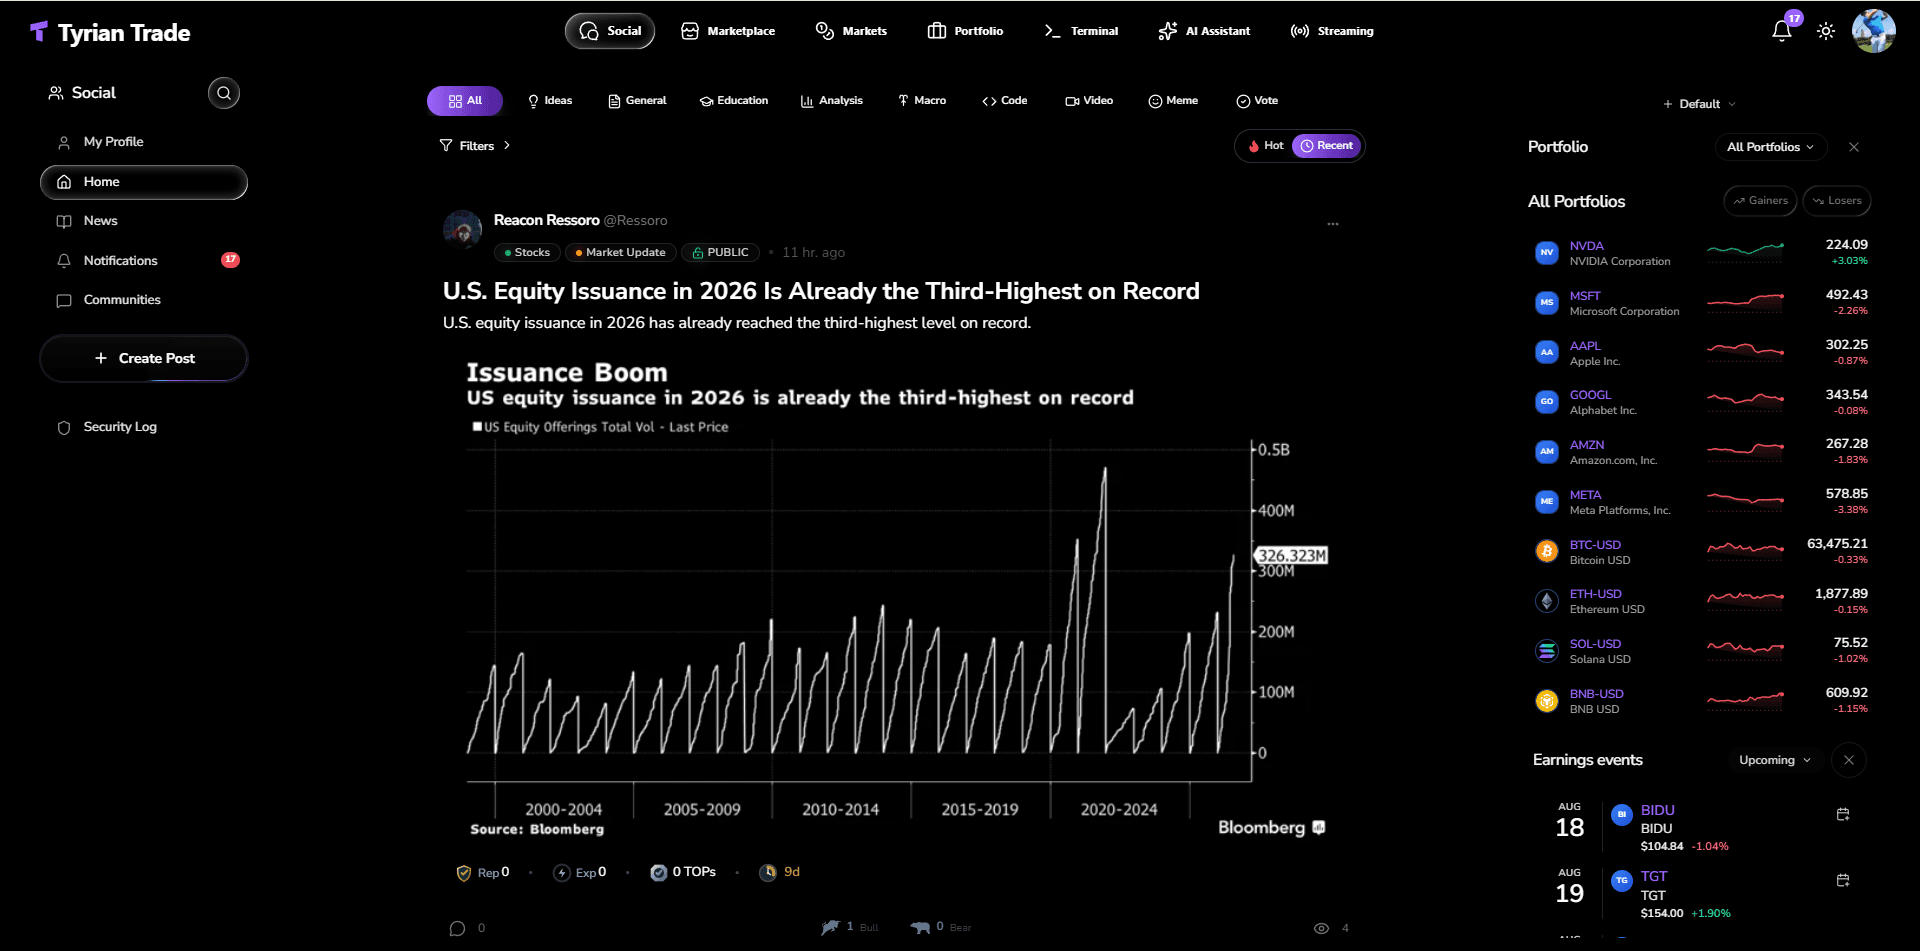Select the Education category tab

(x=734, y=101)
